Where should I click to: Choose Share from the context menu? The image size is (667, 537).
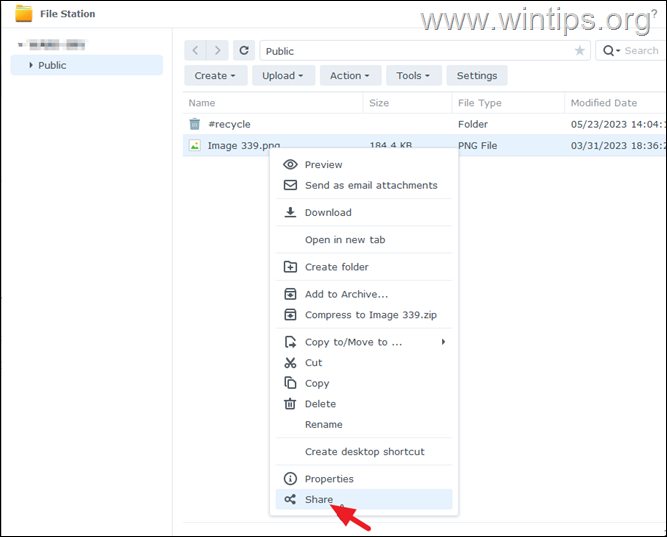(364, 499)
